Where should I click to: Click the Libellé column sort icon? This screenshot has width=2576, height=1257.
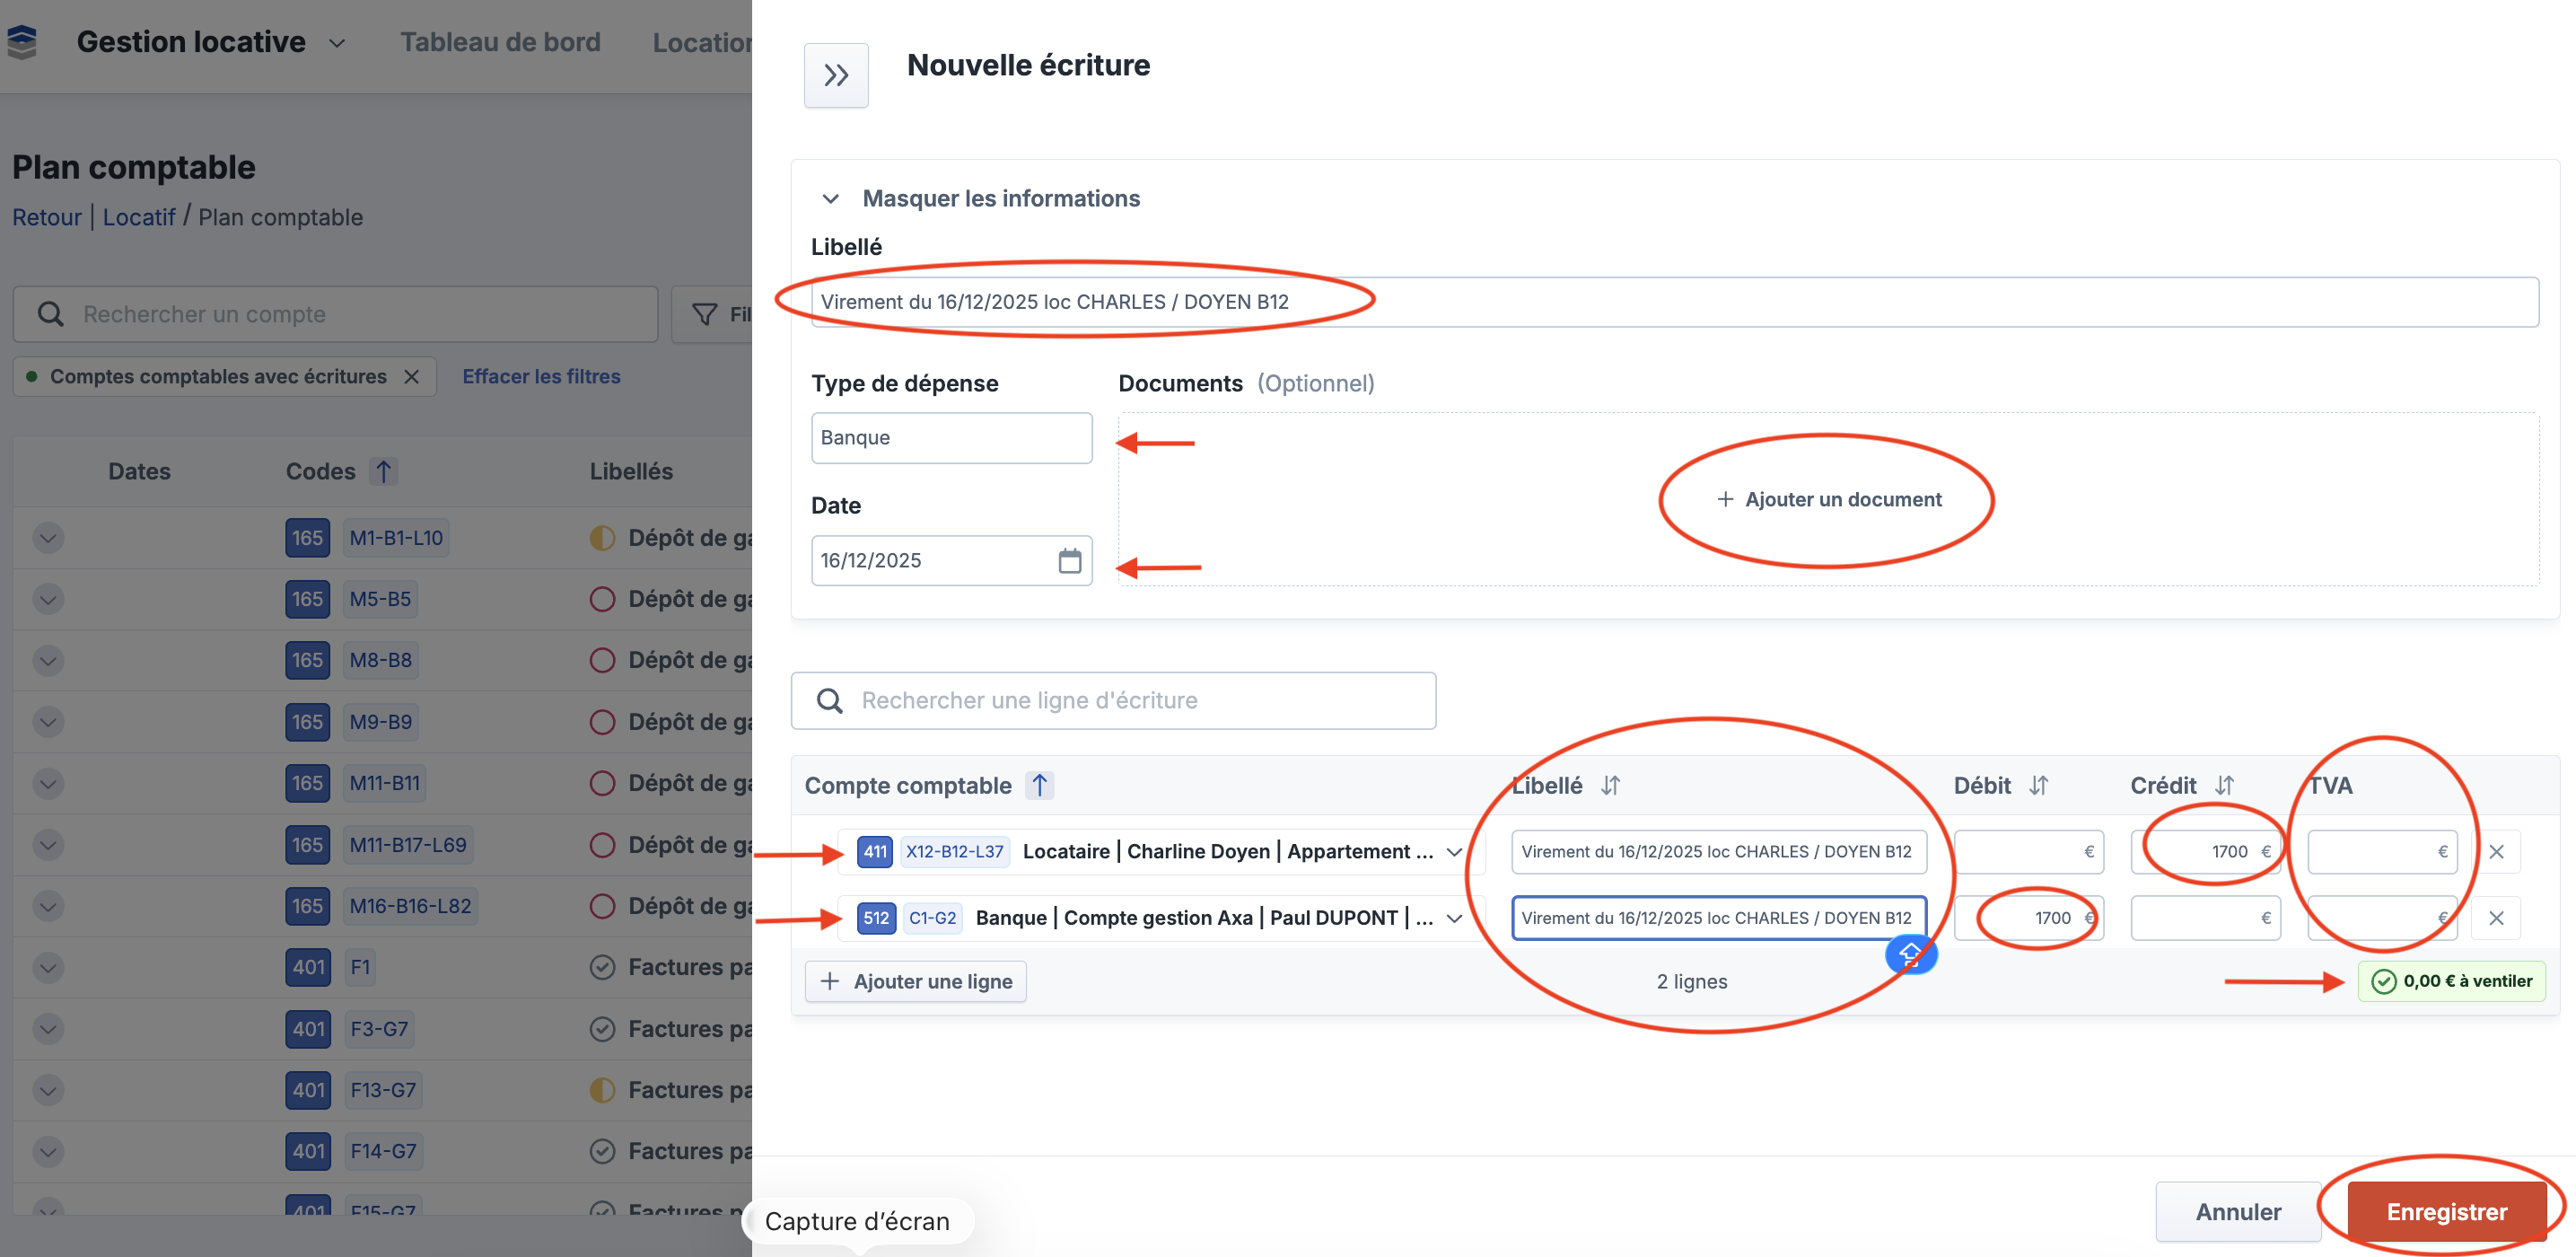coord(1609,786)
